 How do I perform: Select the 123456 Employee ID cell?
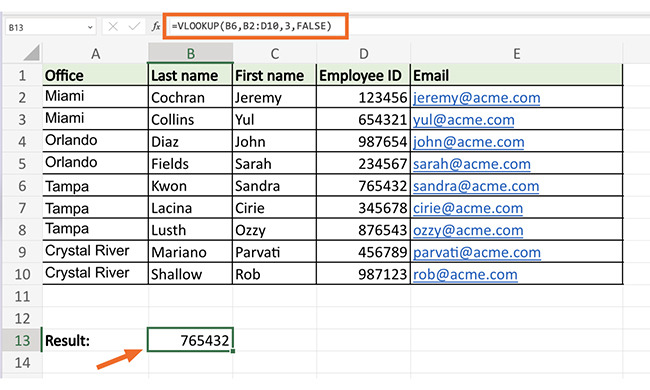click(364, 97)
